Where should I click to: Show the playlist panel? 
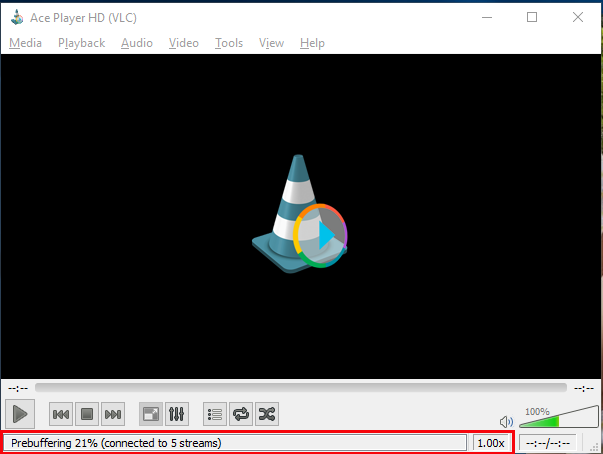point(214,413)
